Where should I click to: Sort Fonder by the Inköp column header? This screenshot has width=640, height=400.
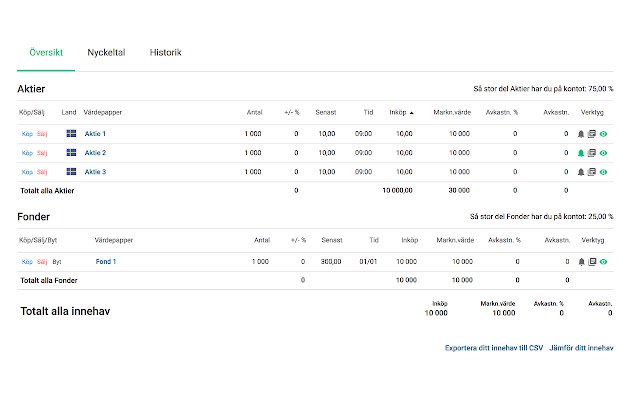410,240
